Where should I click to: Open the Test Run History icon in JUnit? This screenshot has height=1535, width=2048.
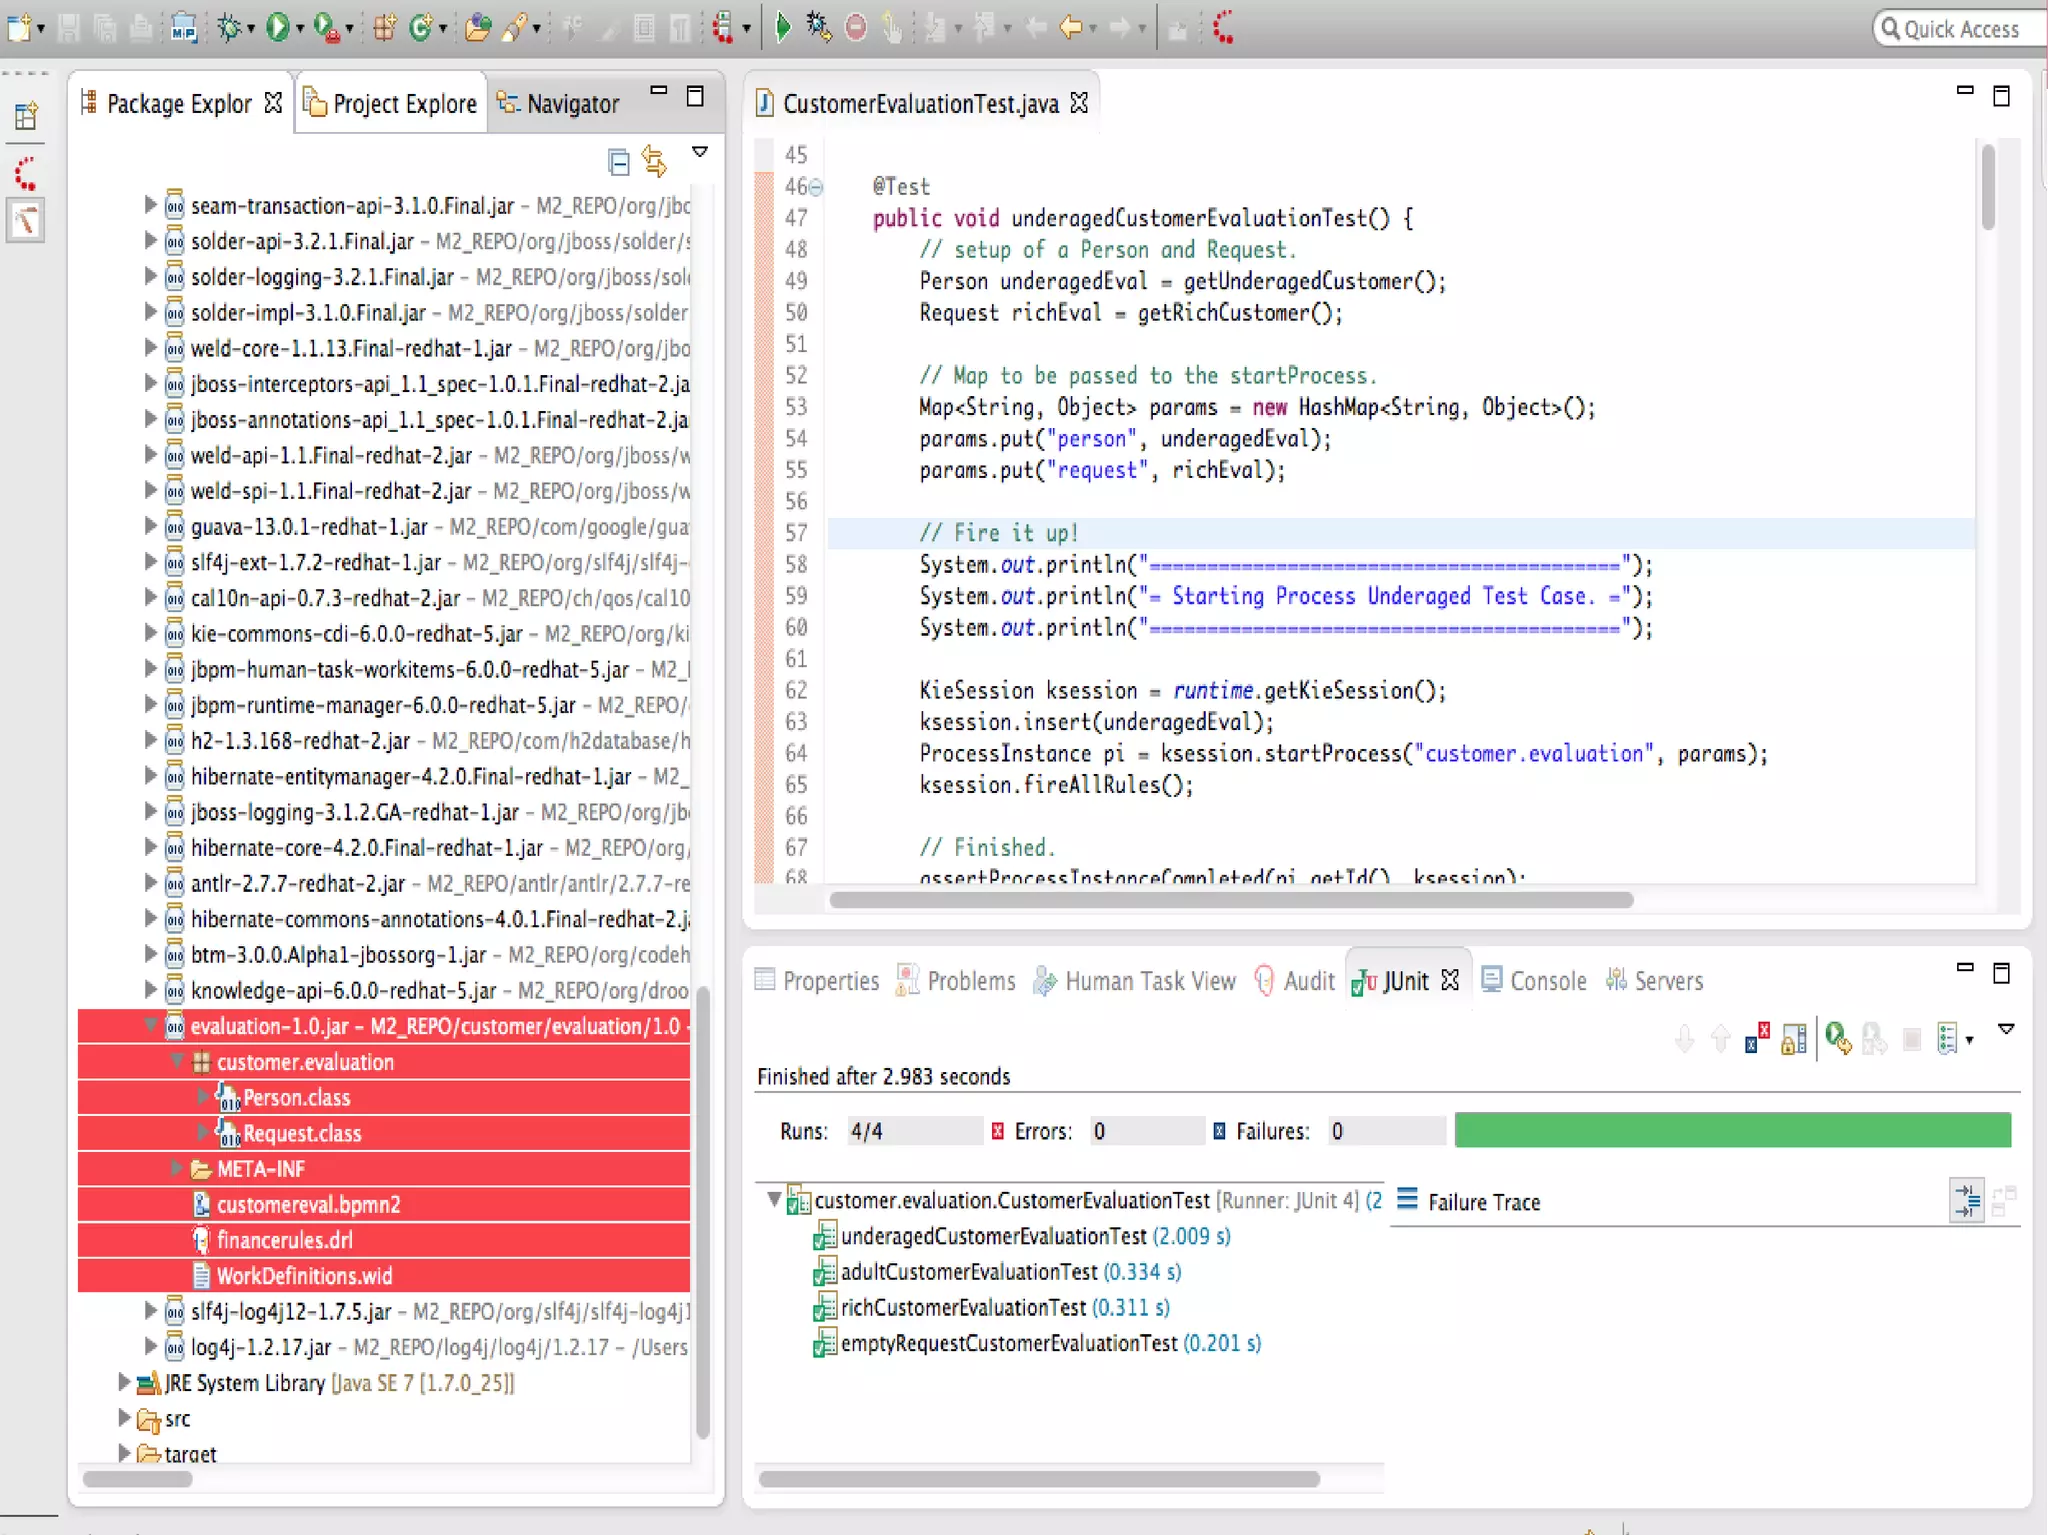[x=1947, y=1040]
